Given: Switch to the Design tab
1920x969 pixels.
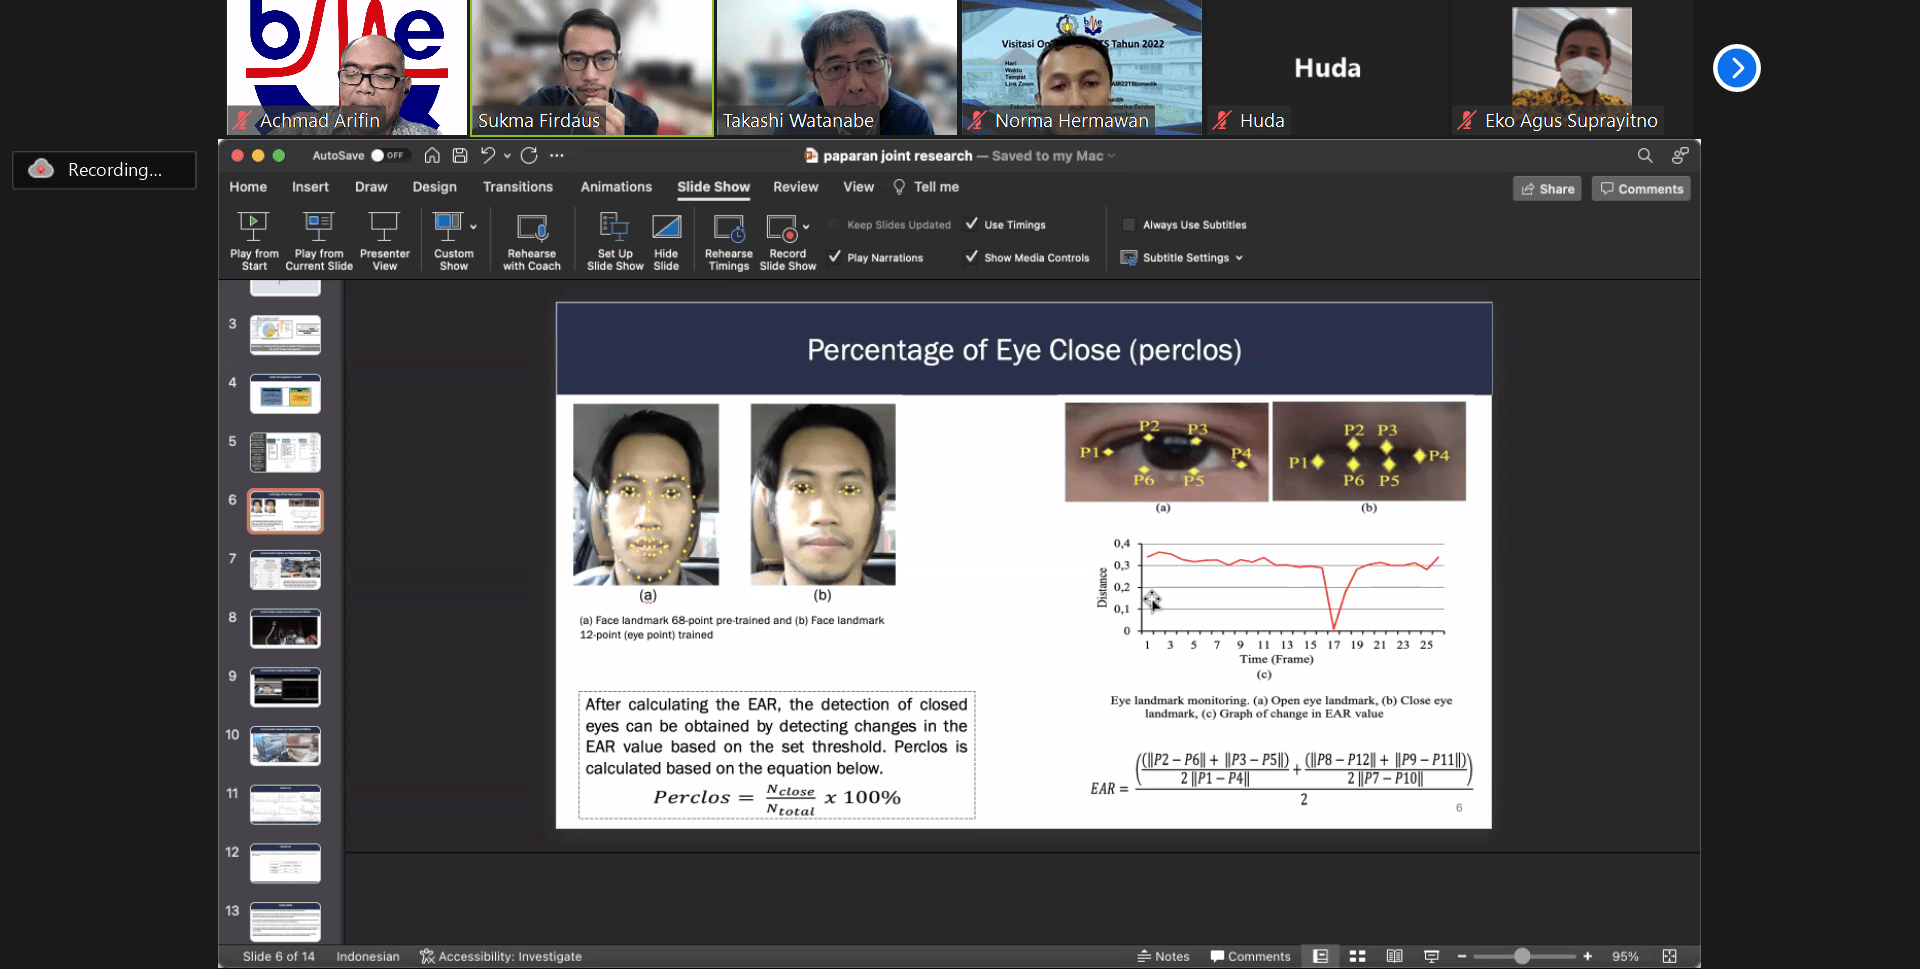Looking at the screenshot, I should tap(434, 187).
